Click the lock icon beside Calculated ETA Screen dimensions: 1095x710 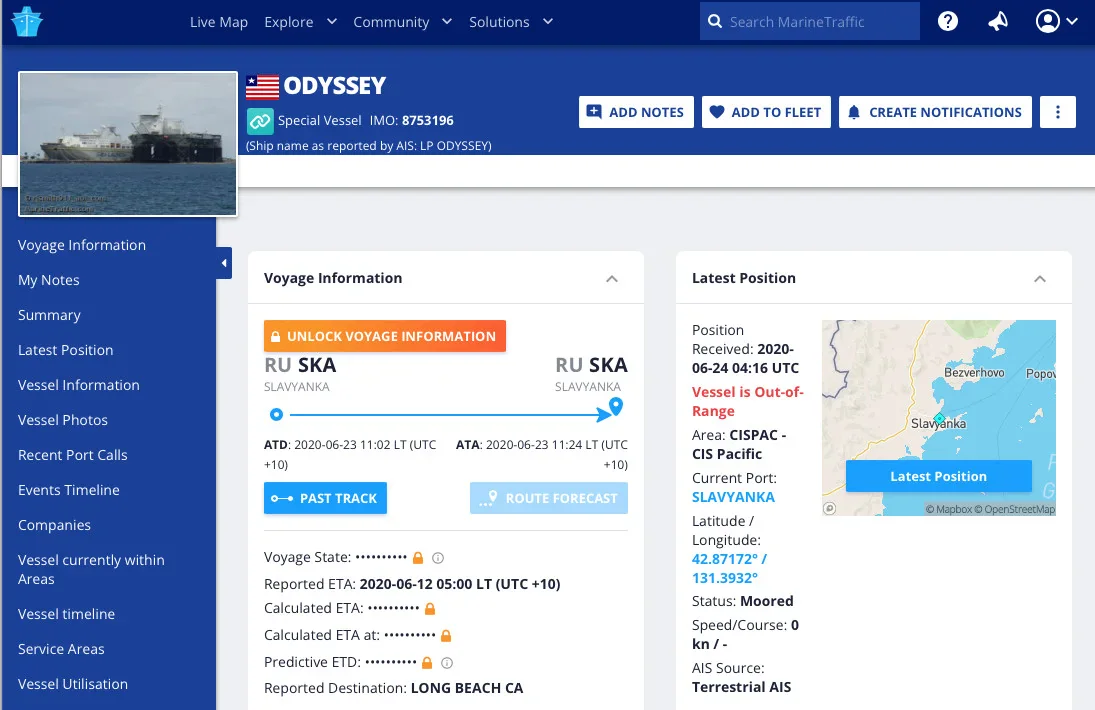[x=430, y=609]
